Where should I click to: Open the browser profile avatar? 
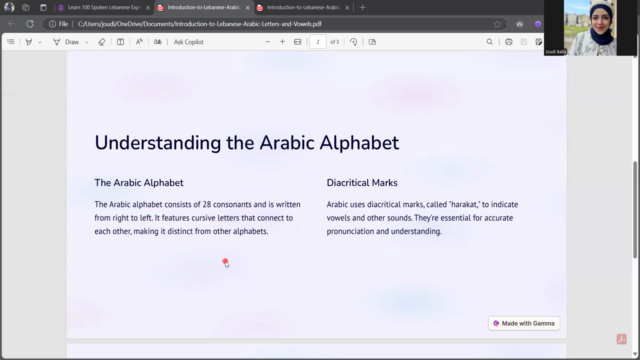(x=9, y=7)
